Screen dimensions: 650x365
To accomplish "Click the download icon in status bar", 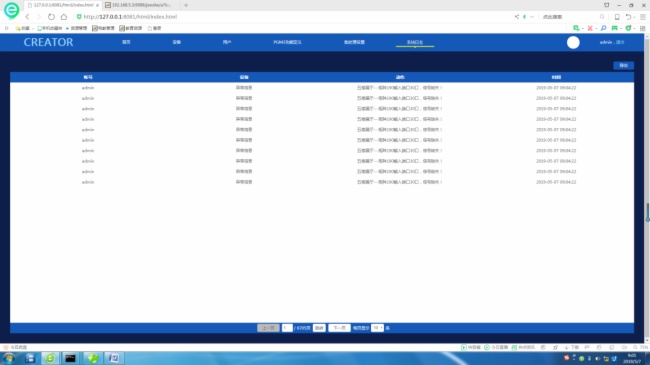I will click(566, 347).
